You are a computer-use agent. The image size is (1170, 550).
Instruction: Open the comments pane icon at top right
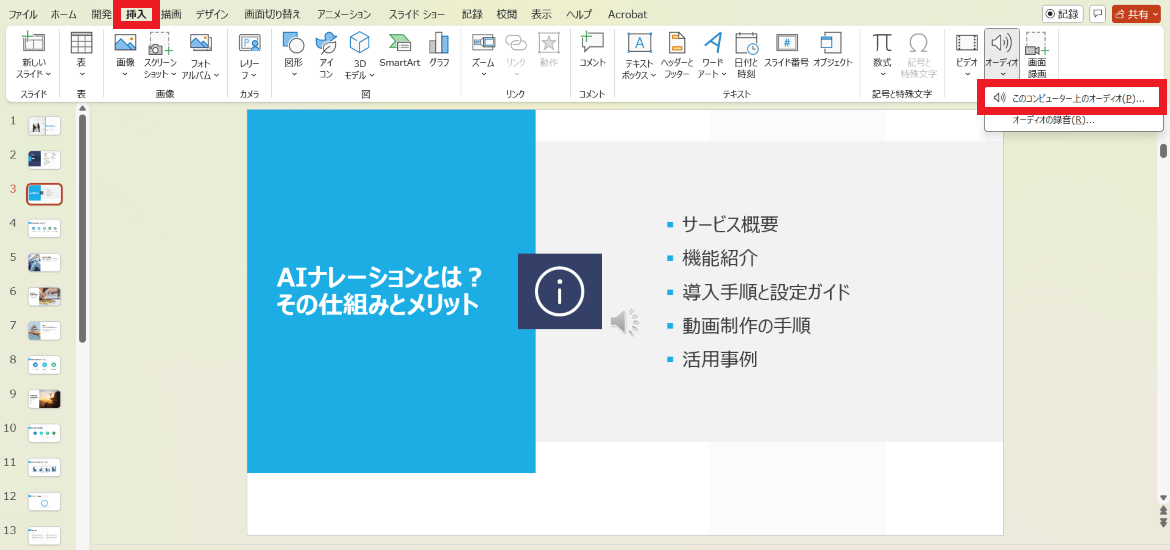(1097, 13)
